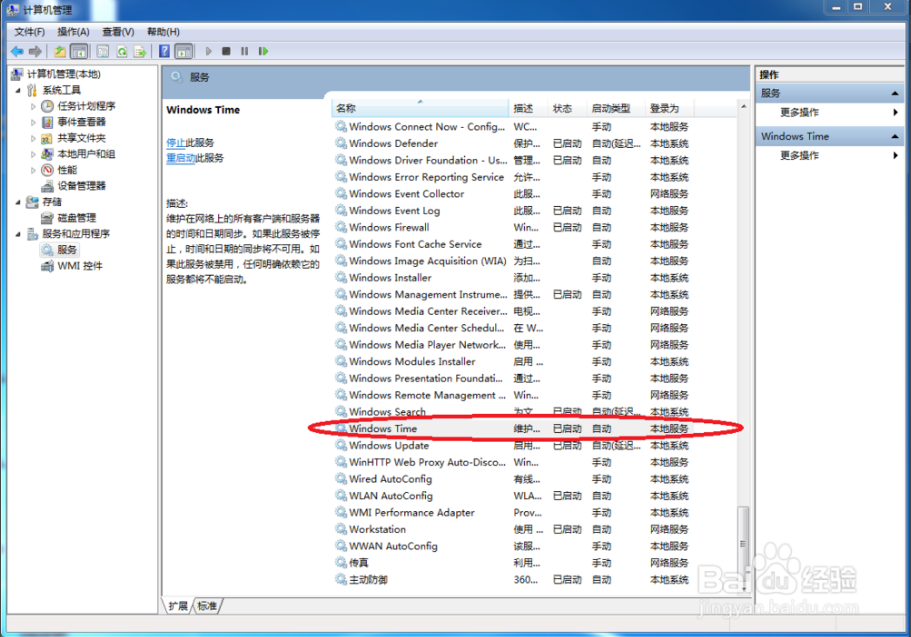911x637 pixels.
Task: Expand the 共享文件夹 tree node arrow
Action: coord(33,138)
